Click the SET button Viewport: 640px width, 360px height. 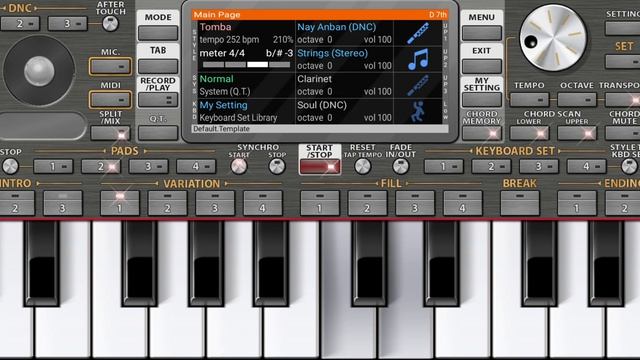click(x=623, y=62)
